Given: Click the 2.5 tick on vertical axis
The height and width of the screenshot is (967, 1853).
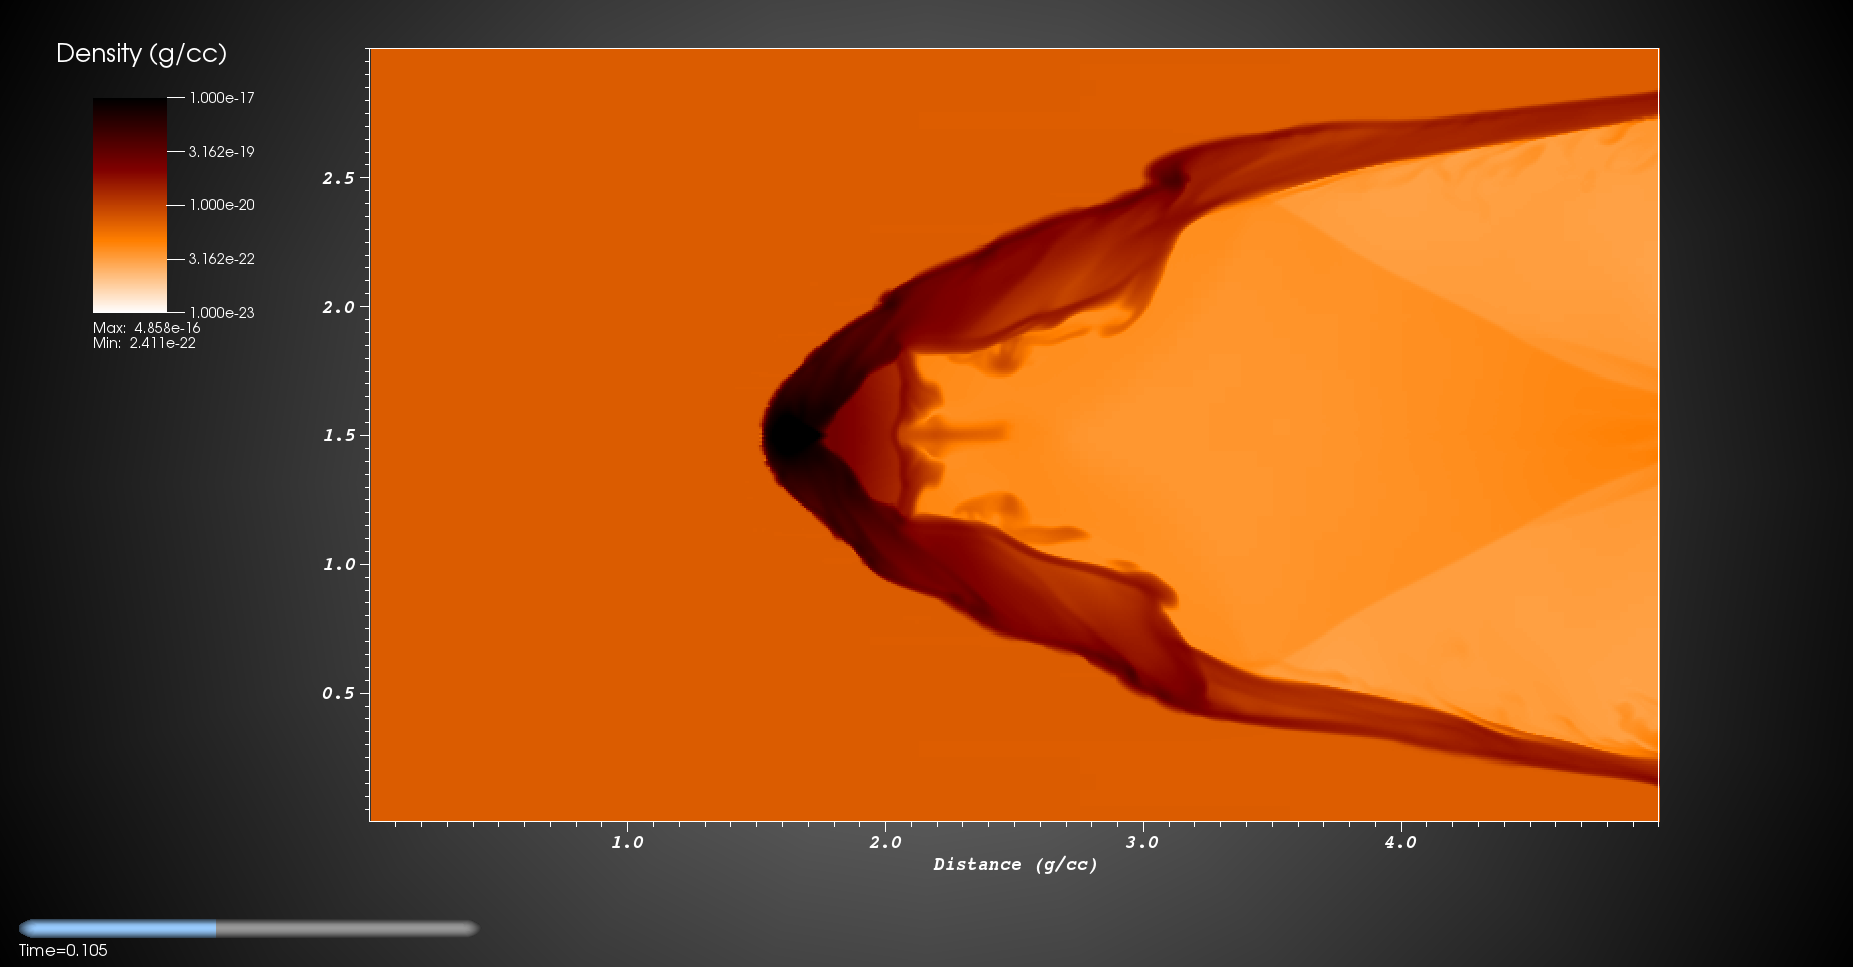Looking at the screenshot, I should point(338,178).
